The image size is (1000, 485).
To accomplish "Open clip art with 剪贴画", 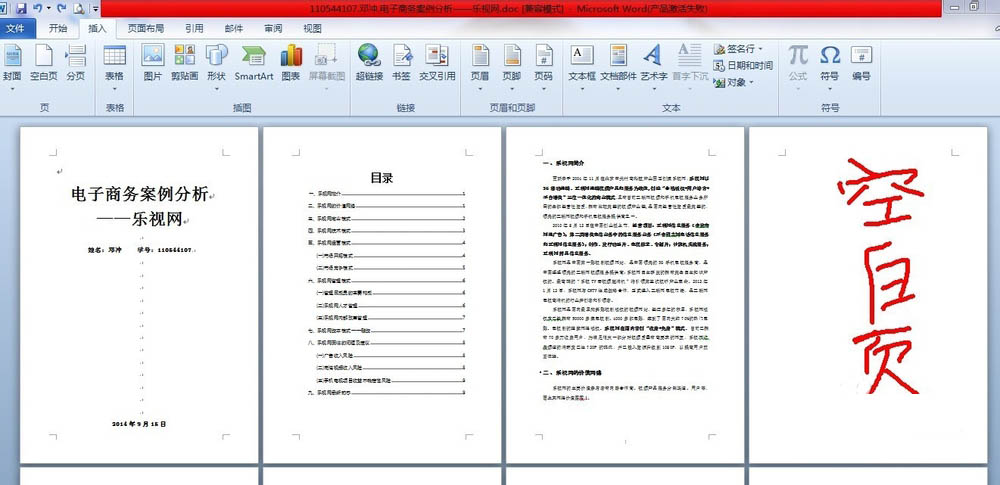I will point(184,63).
